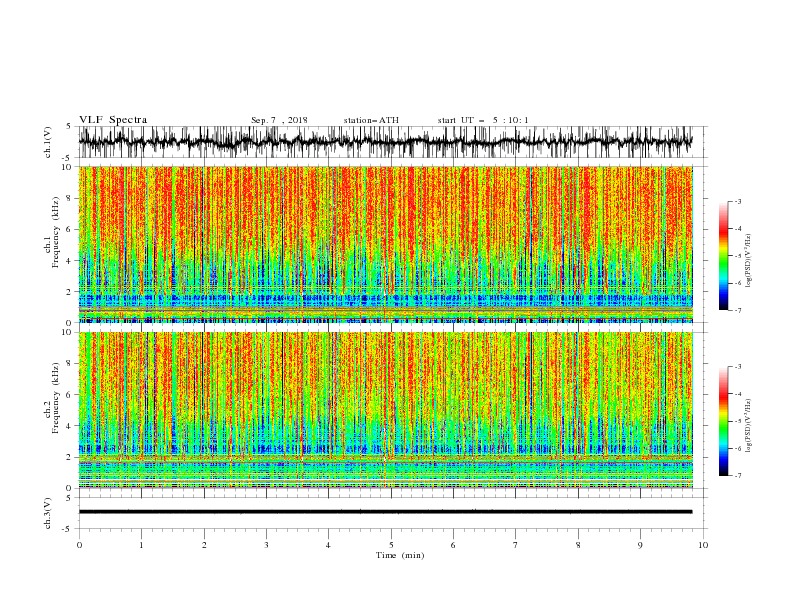The image size is (792, 612).
Task: Click the ch.2 spectrogram panel
Action: 385,410
